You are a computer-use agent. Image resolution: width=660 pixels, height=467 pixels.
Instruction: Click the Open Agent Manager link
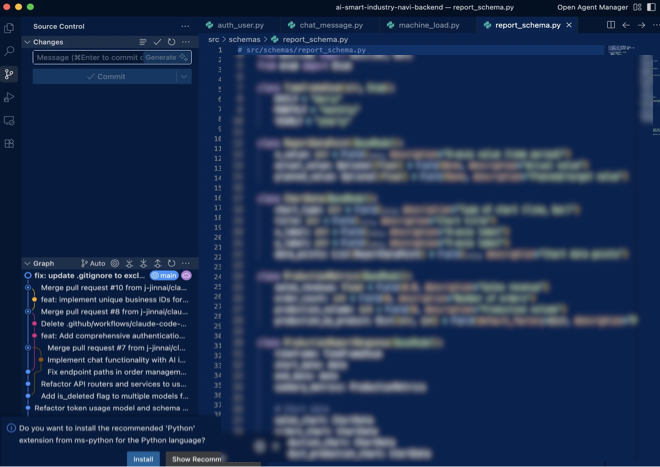click(x=597, y=6)
